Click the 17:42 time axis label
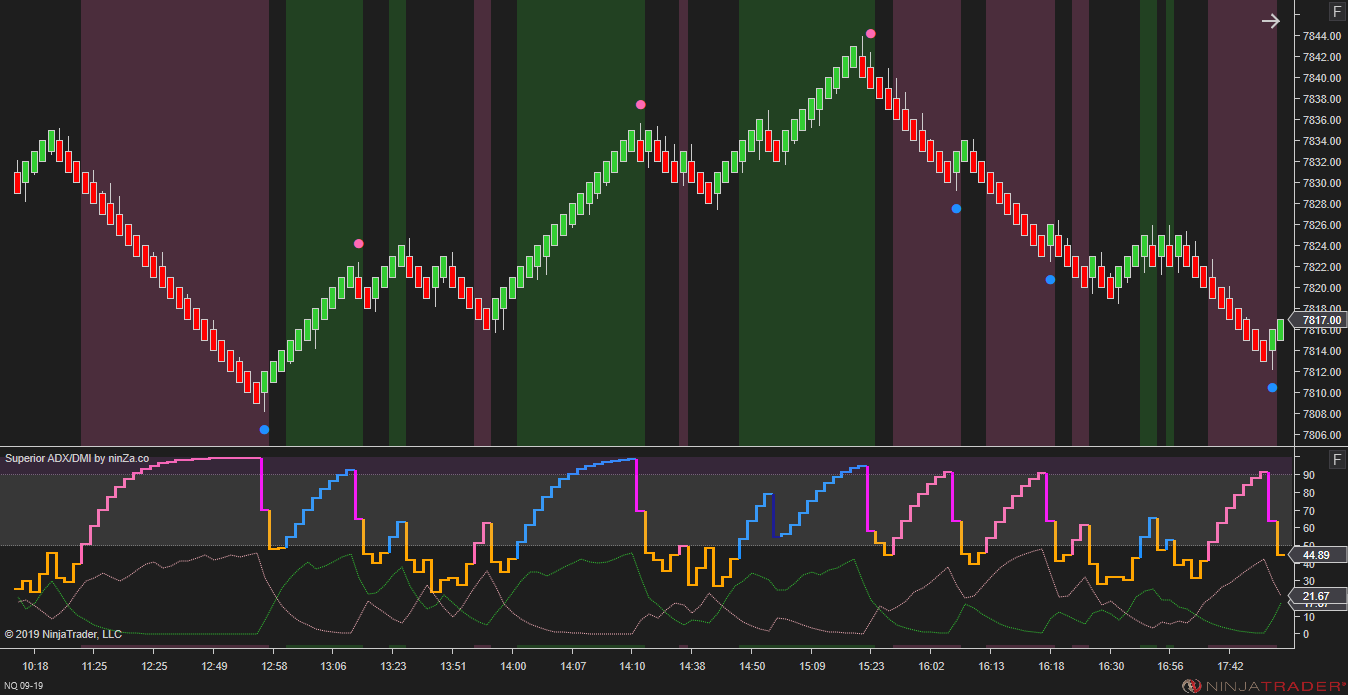This screenshot has height=695, width=1348. click(x=1230, y=666)
